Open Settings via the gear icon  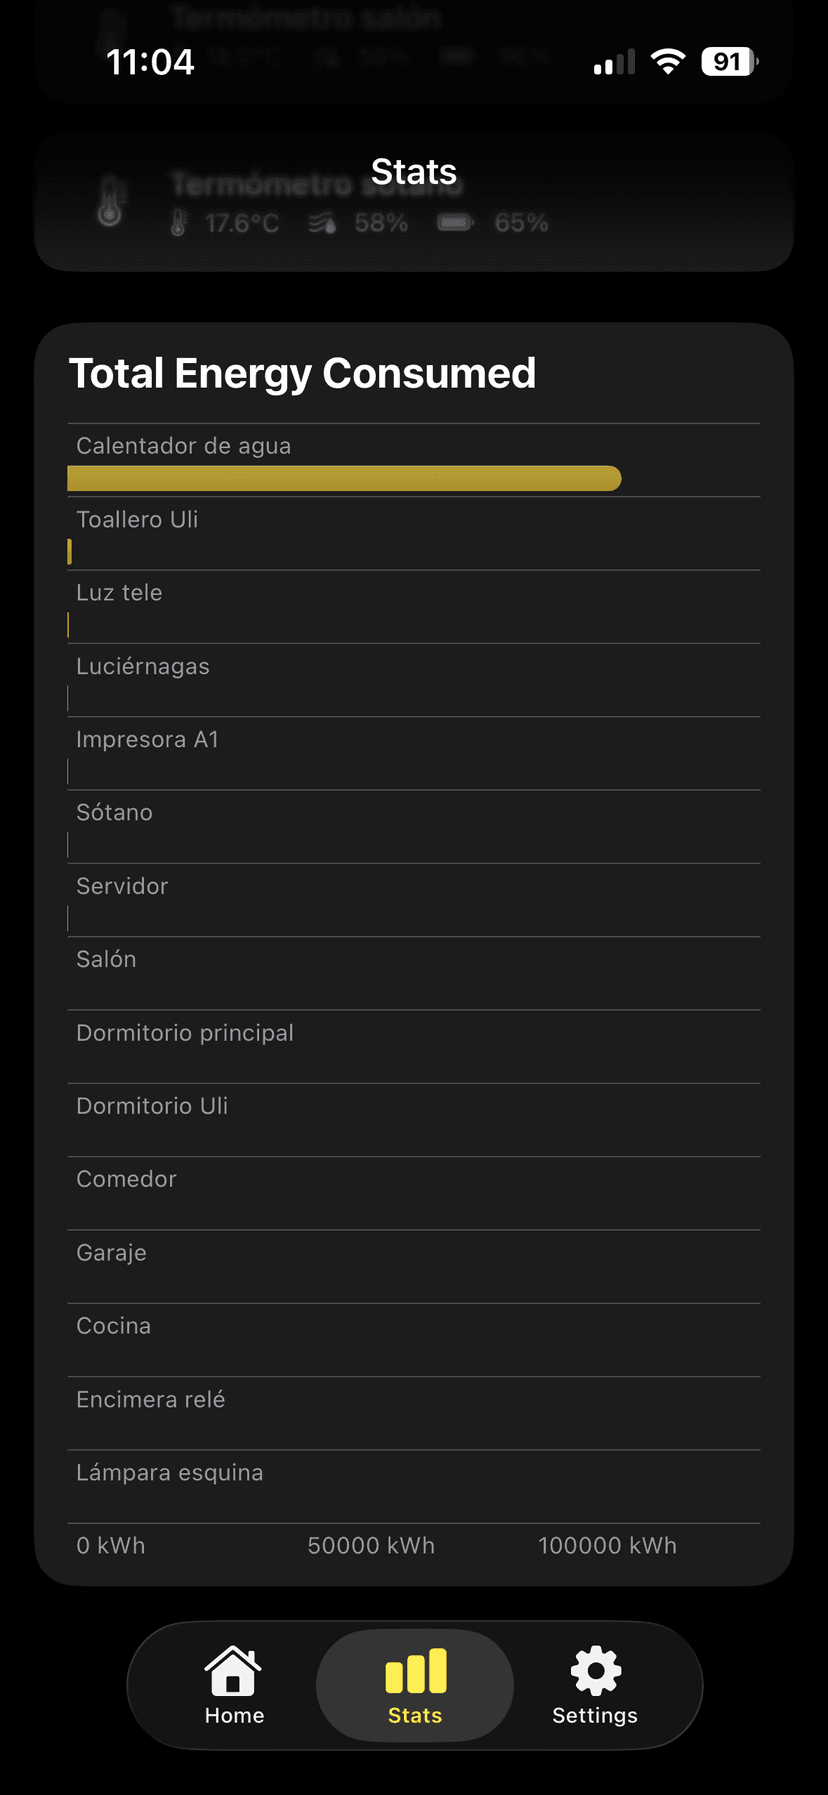(x=595, y=1670)
